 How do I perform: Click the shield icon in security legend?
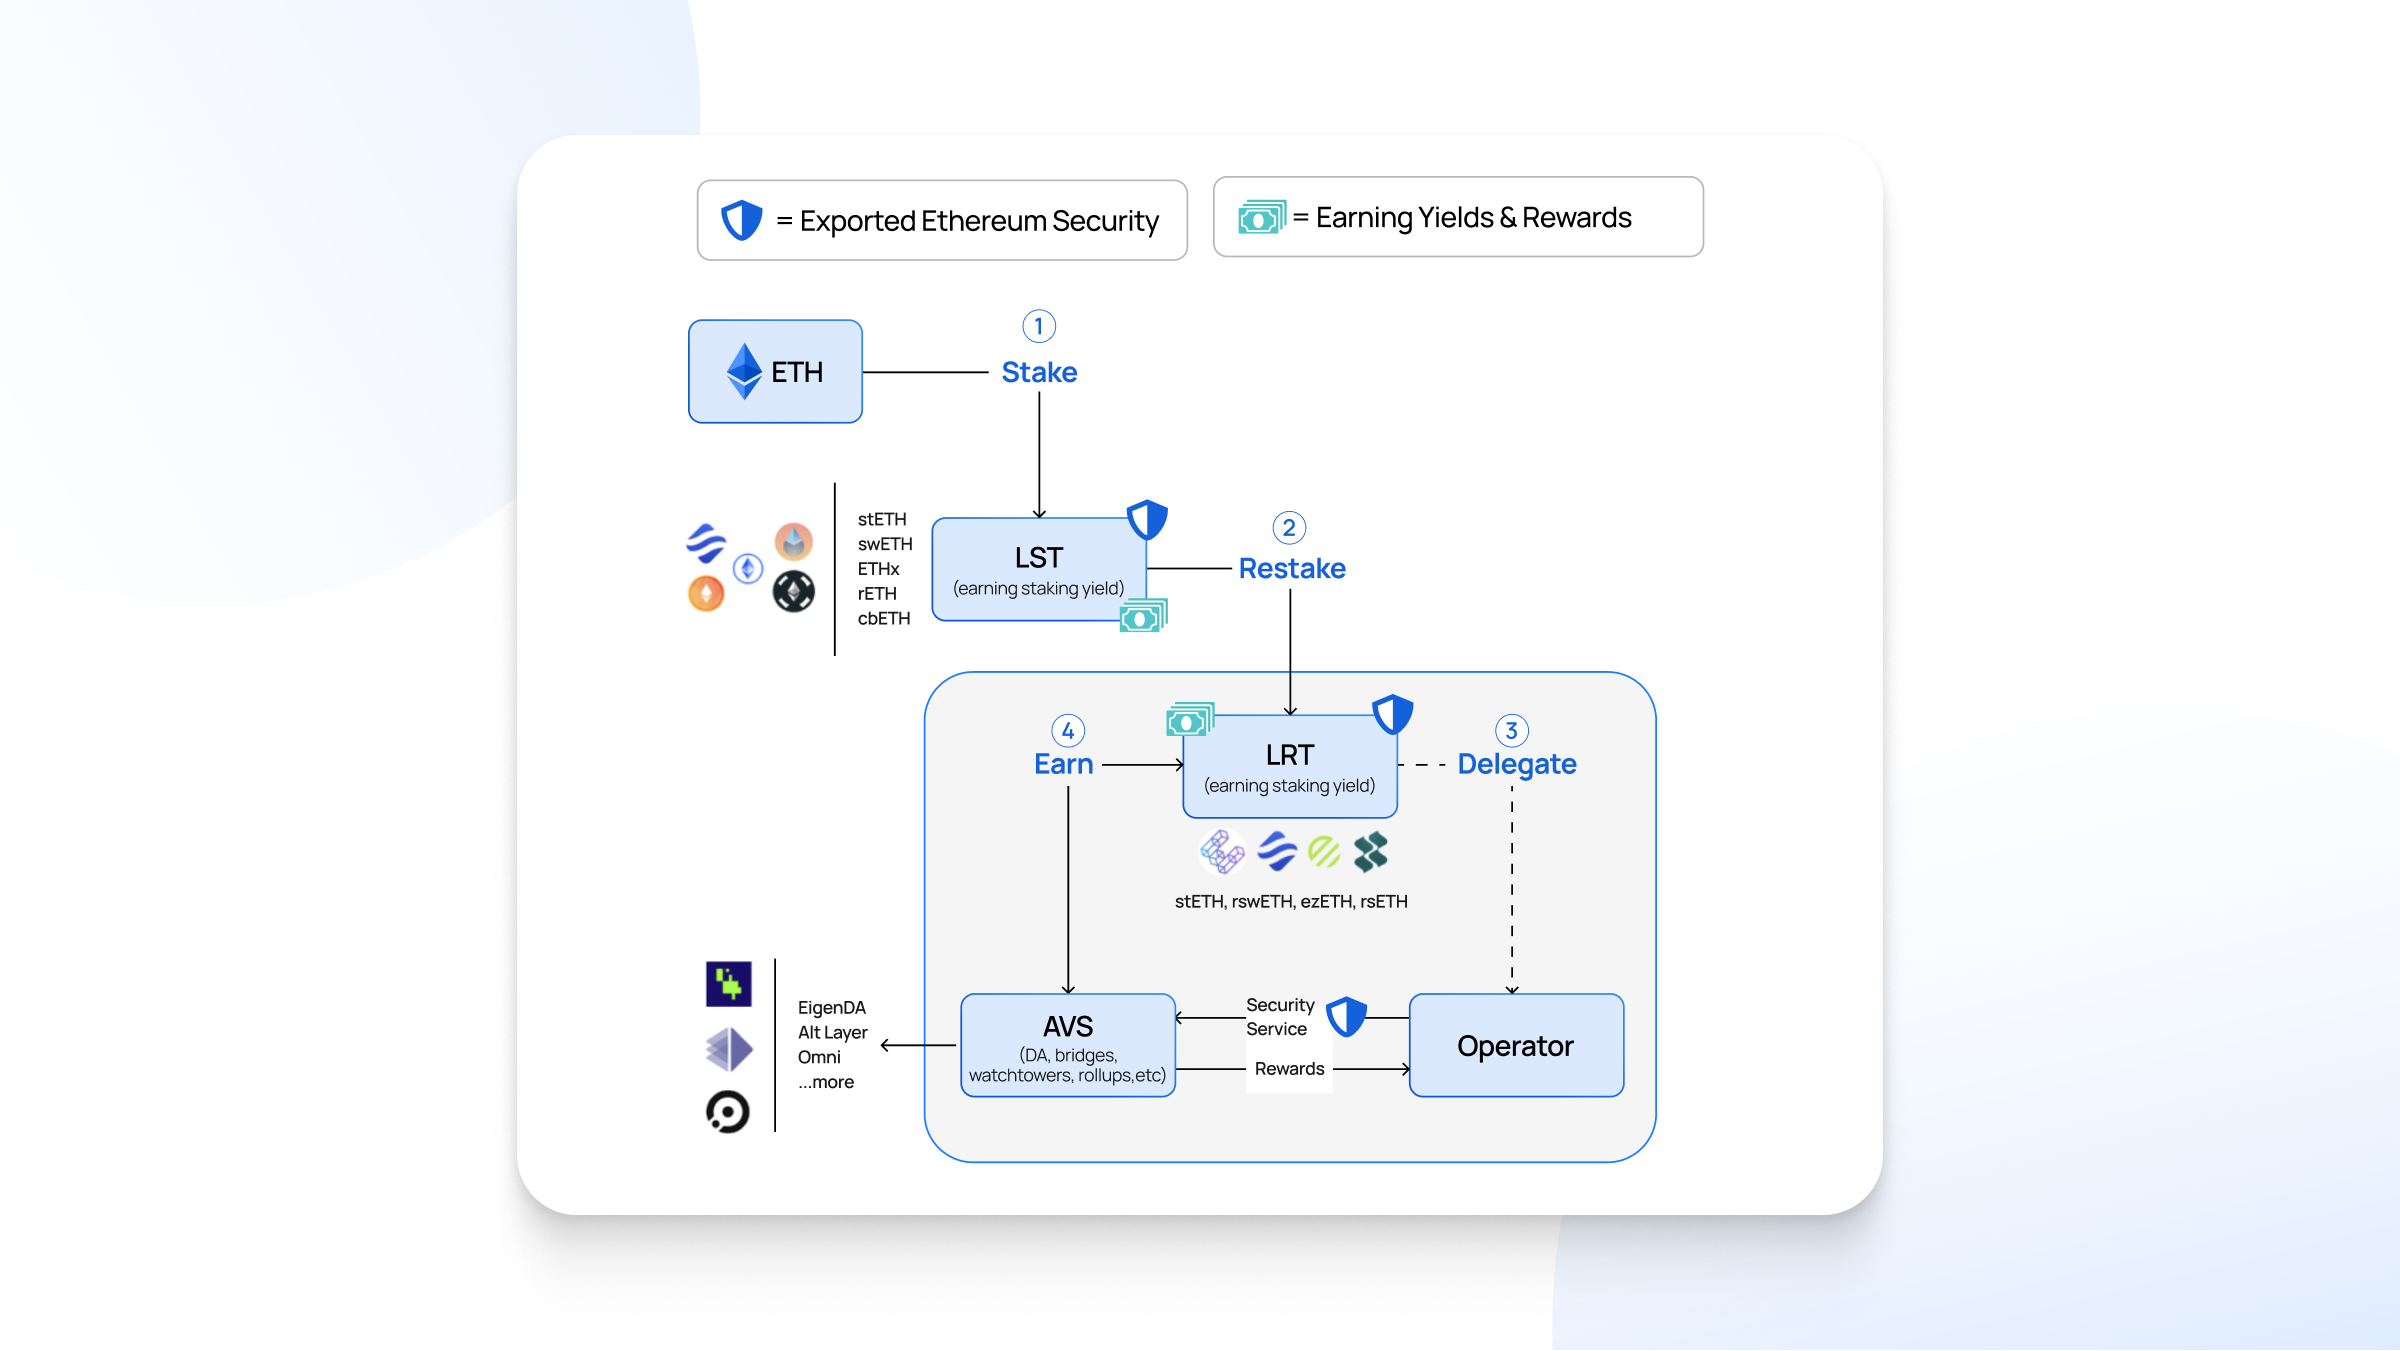[x=742, y=220]
